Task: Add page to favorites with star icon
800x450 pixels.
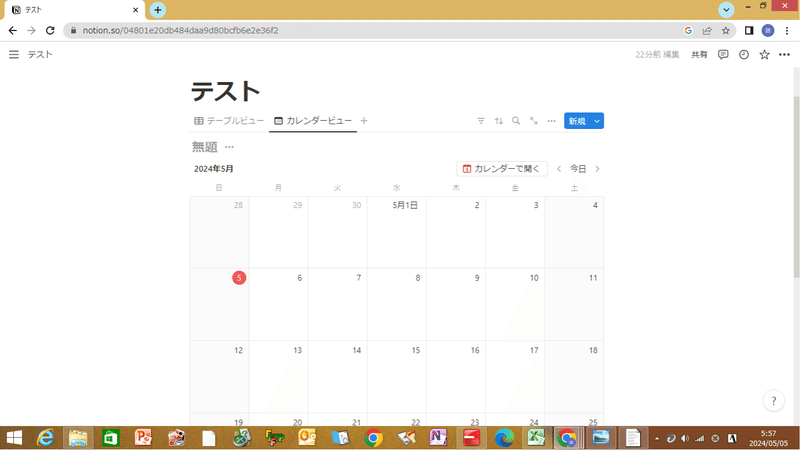Action: [764, 55]
